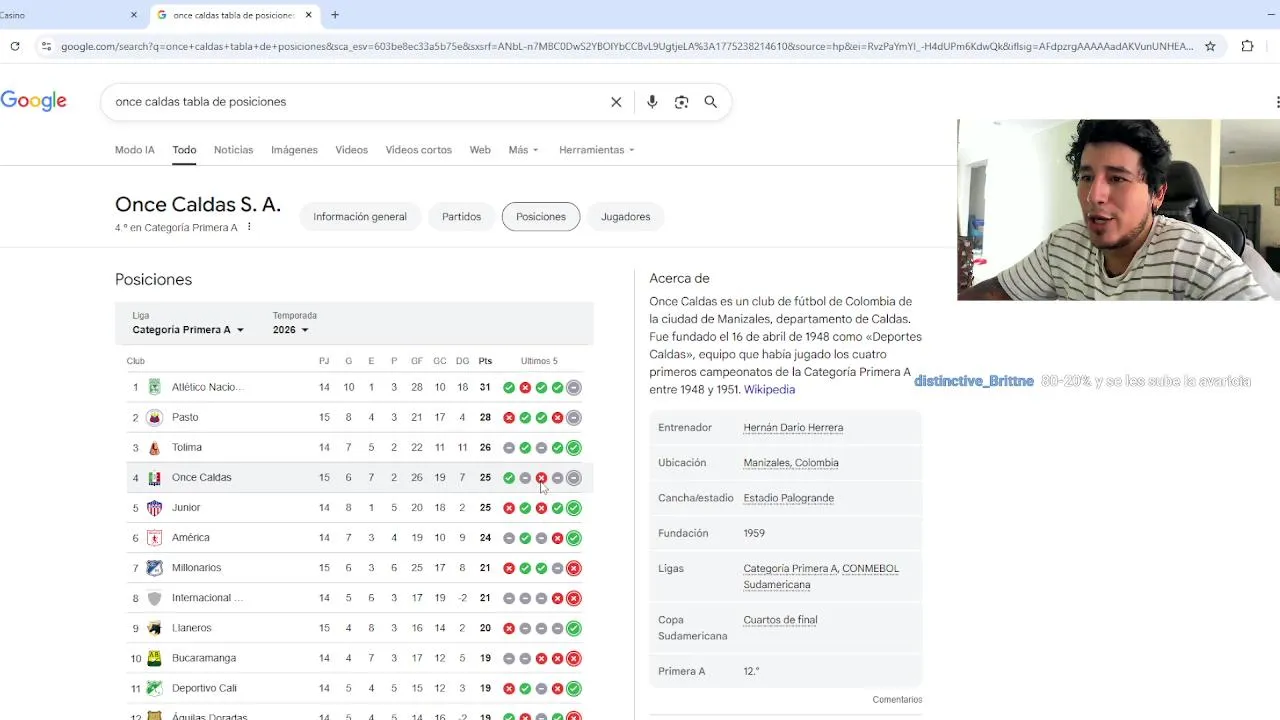Click the streamer webcam overlay
Image resolution: width=1280 pixels, height=720 pixels.
coord(1118,210)
